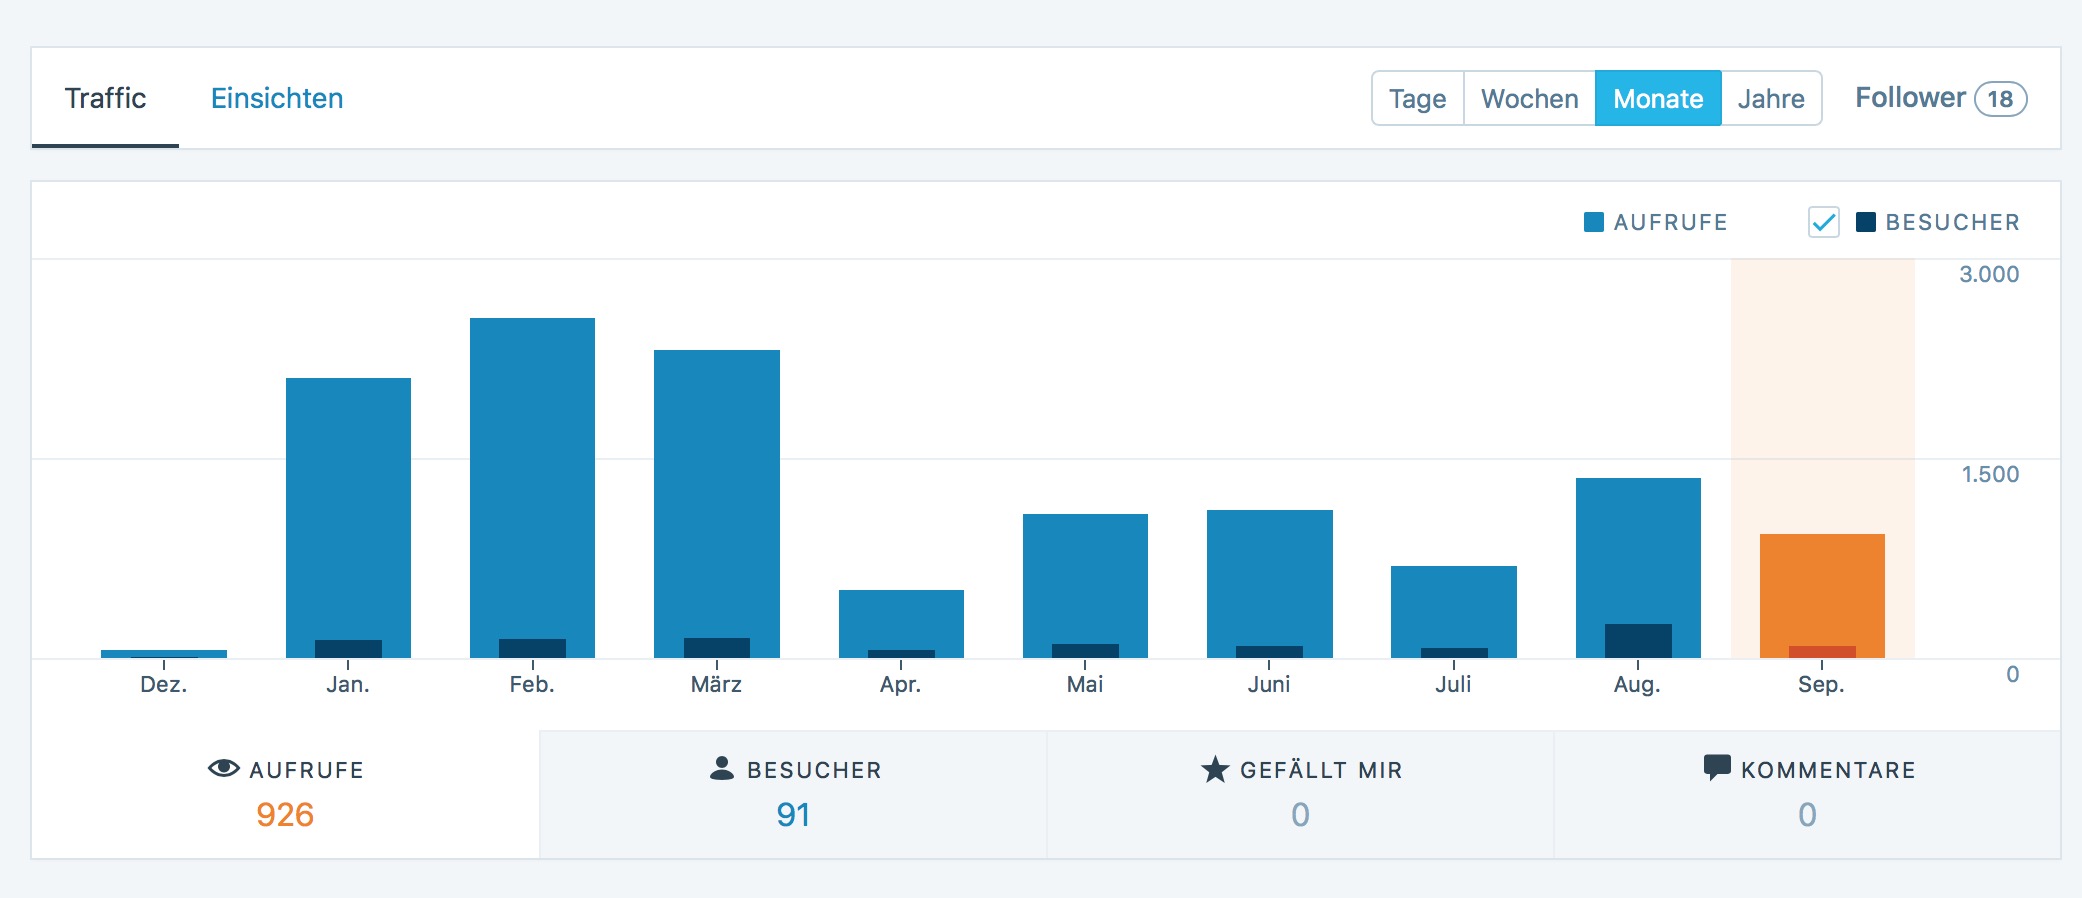The image size is (2082, 898).
Task: Select the Kommentare stat tab
Action: (x=1807, y=794)
